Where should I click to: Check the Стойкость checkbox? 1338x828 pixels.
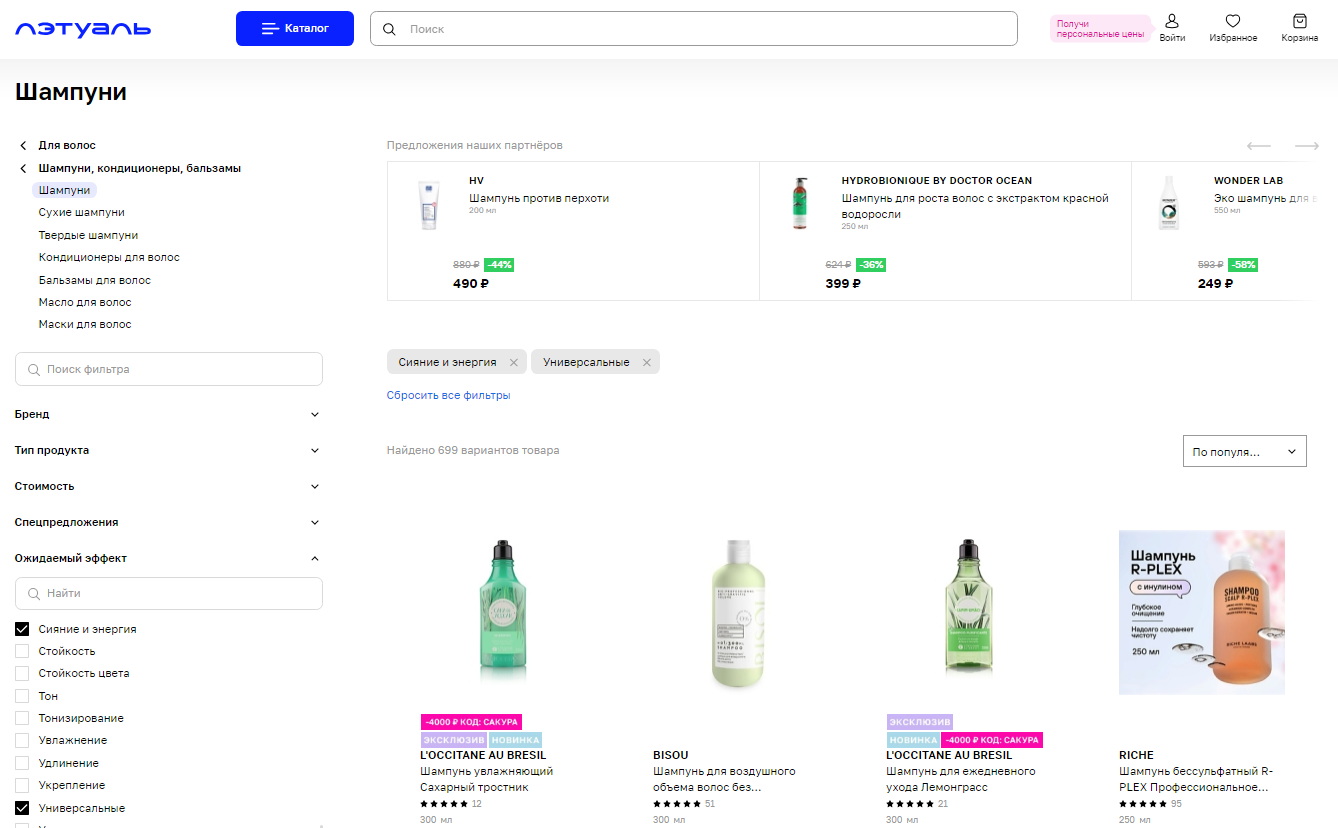(x=22, y=651)
